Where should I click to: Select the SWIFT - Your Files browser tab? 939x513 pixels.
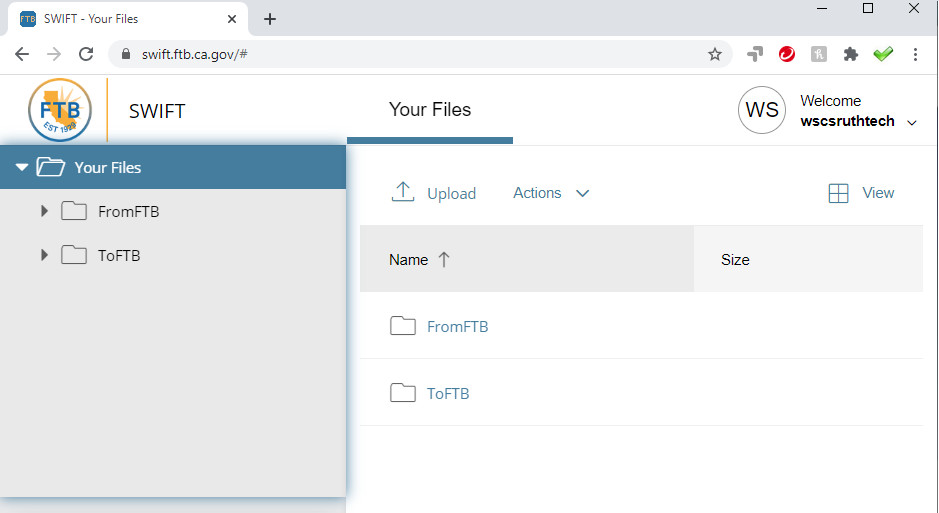(128, 19)
